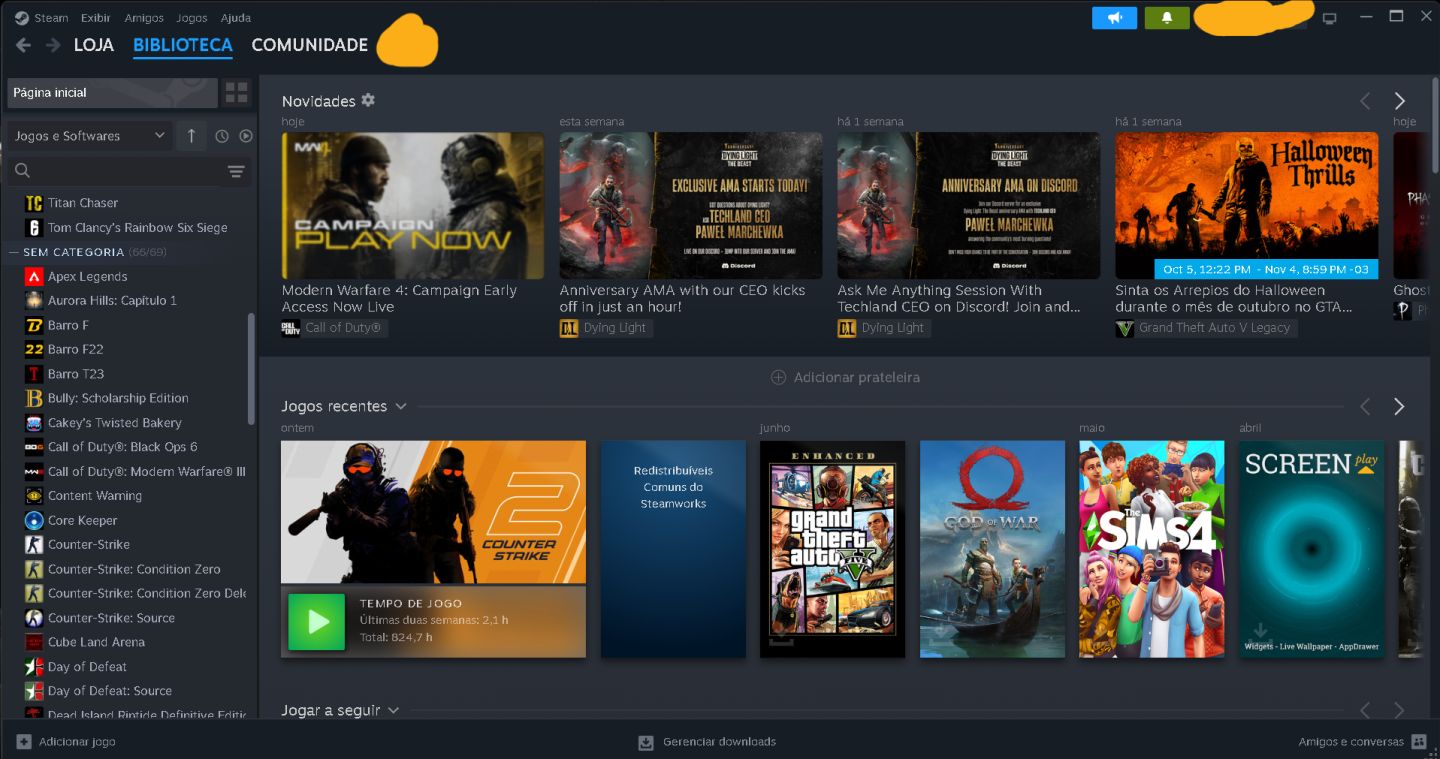
Task: Open friends list icon next to Amigos e conversas
Action: tap(1418, 742)
